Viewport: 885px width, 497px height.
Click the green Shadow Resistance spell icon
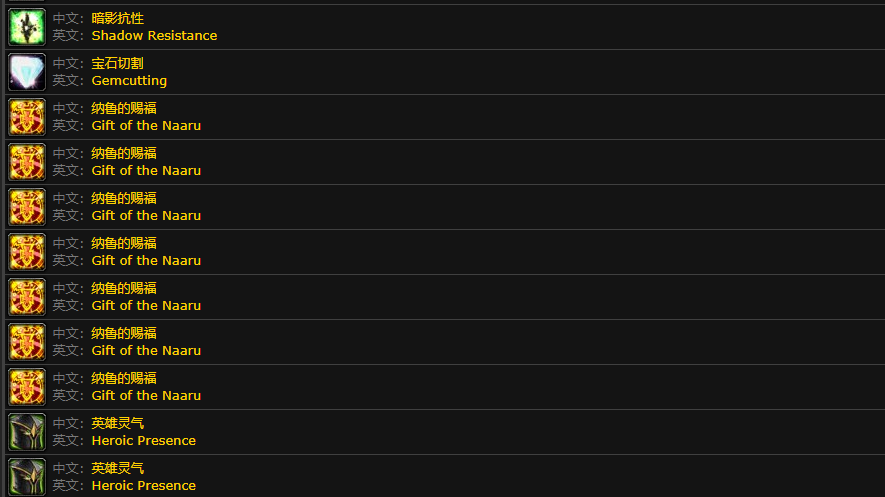[27, 27]
